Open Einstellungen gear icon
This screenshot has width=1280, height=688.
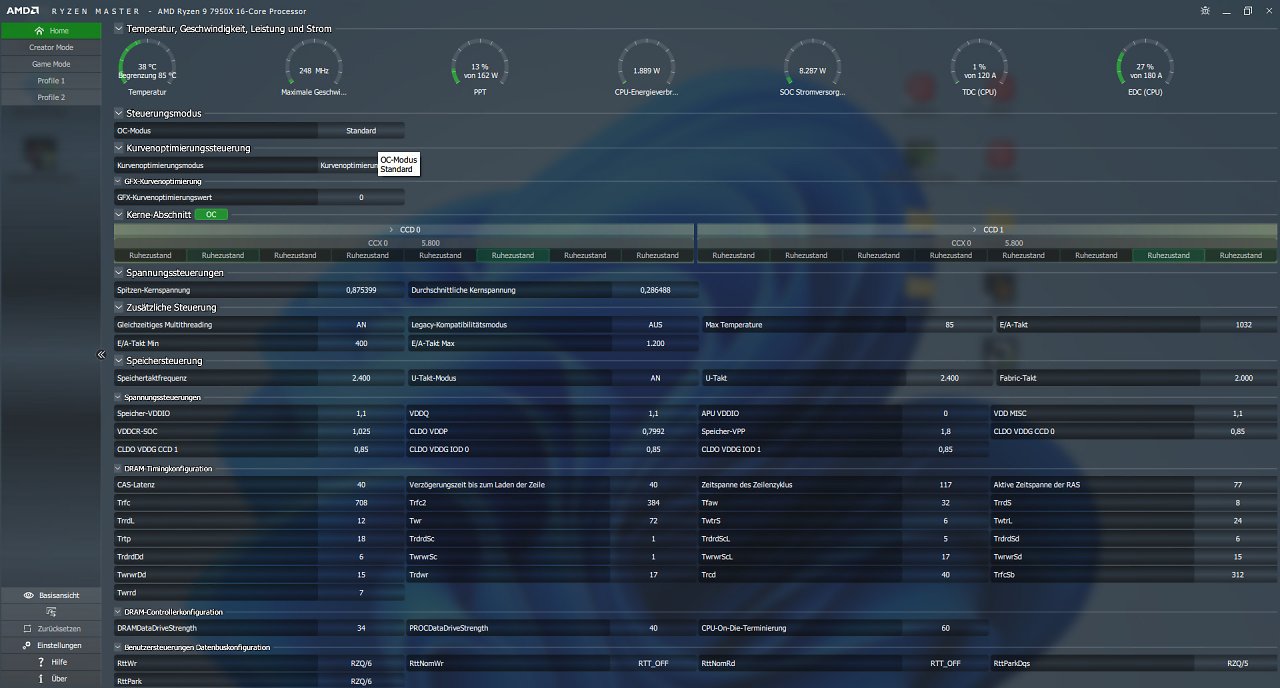(x=28, y=645)
